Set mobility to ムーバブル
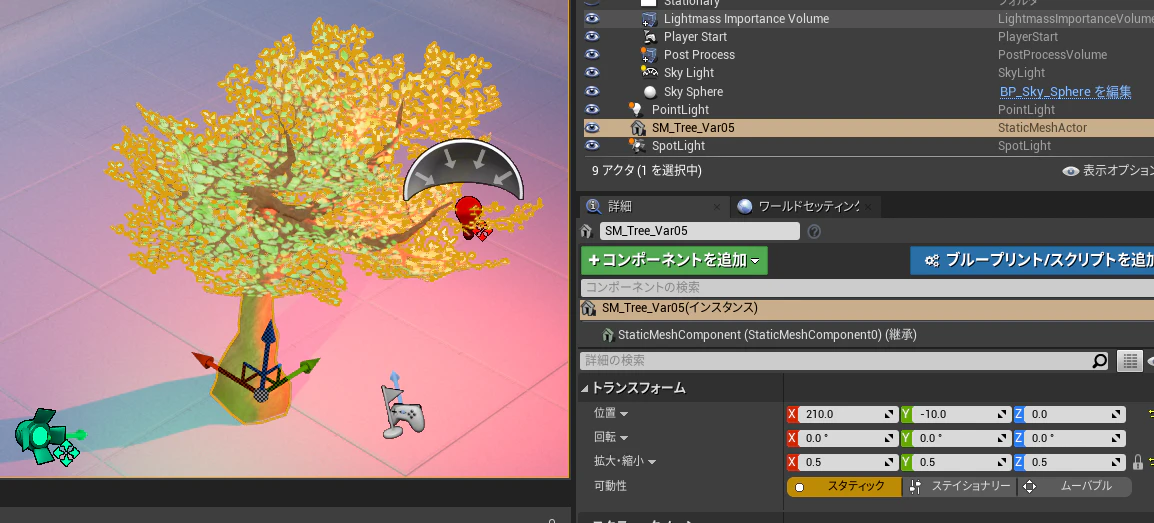Image resolution: width=1154 pixels, height=523 pixels. (1075, 486)
